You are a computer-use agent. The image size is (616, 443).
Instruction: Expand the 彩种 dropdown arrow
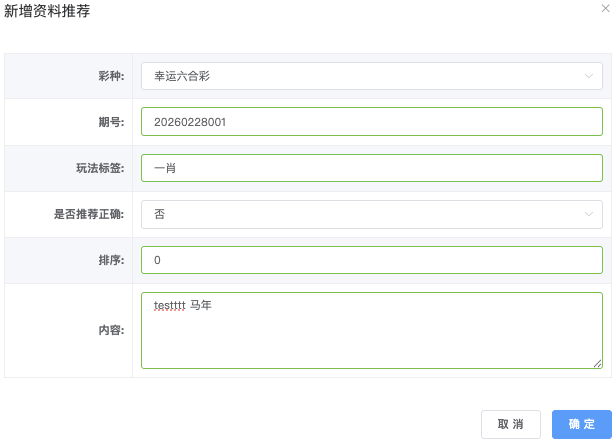click(x=588, y=75)
